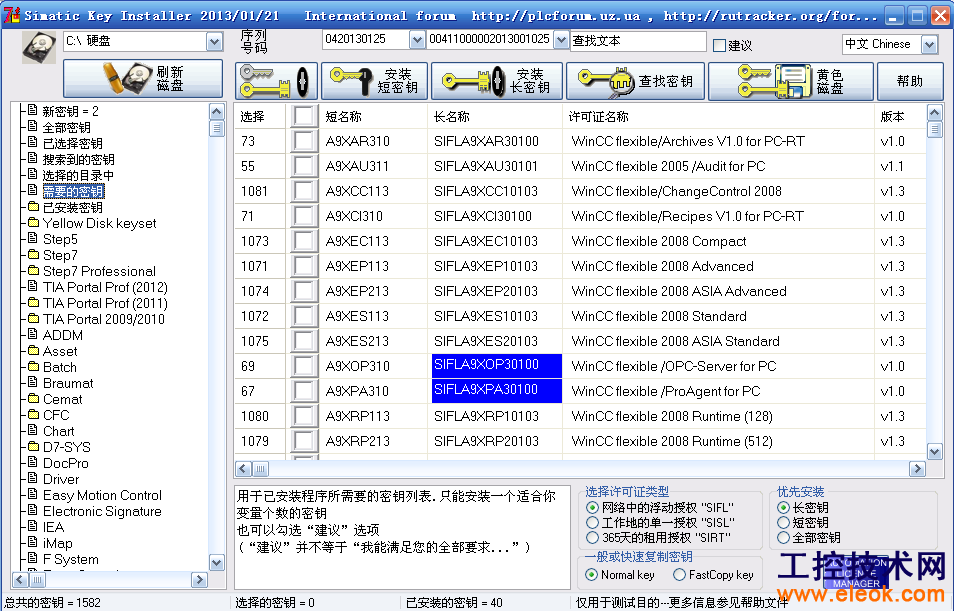
Task: Open the long serial number dropdown
Action: pos(561,40)
